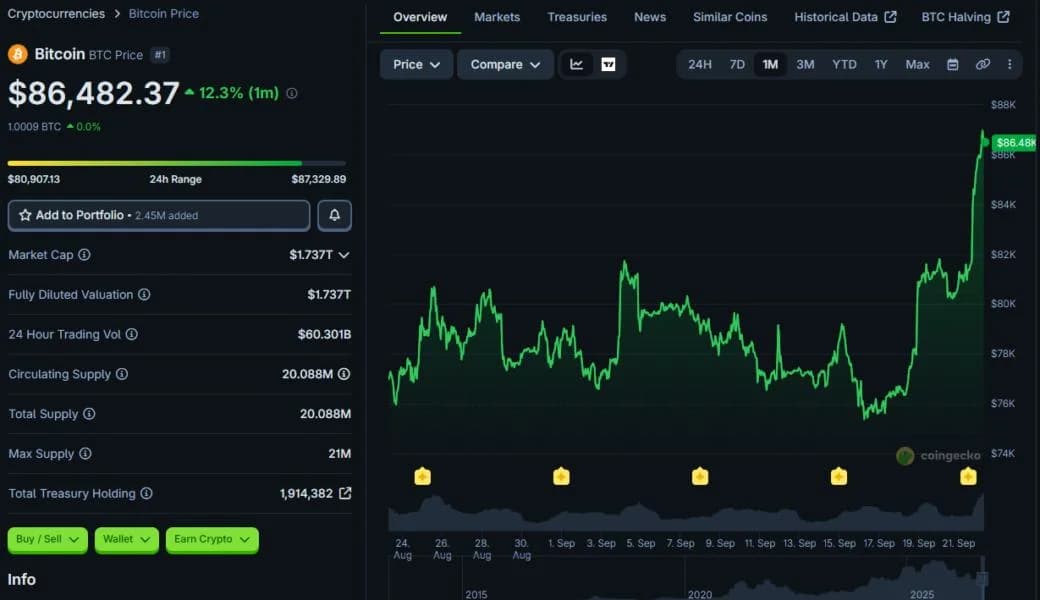
Task: Open the Buy / Sell dropdown
Action: (47, 540)
